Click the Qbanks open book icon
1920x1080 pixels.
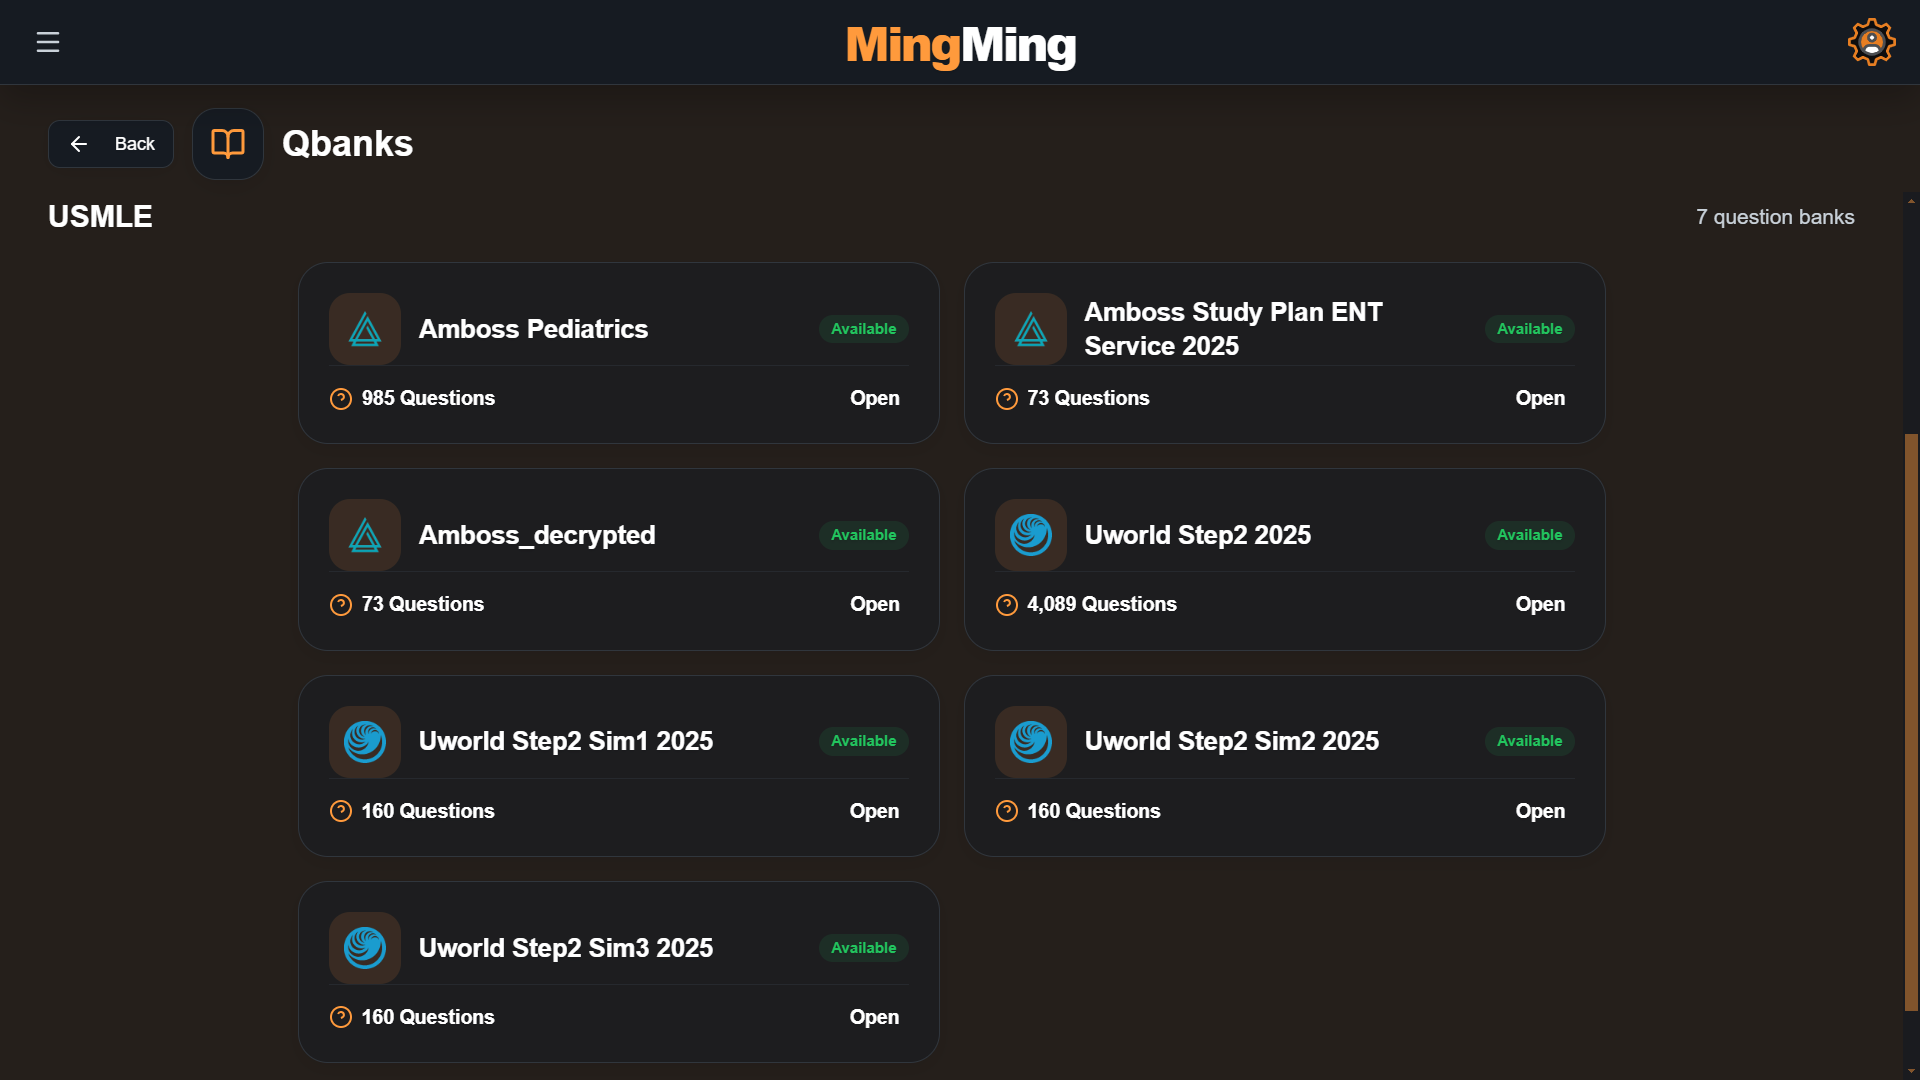coord(228,144)
